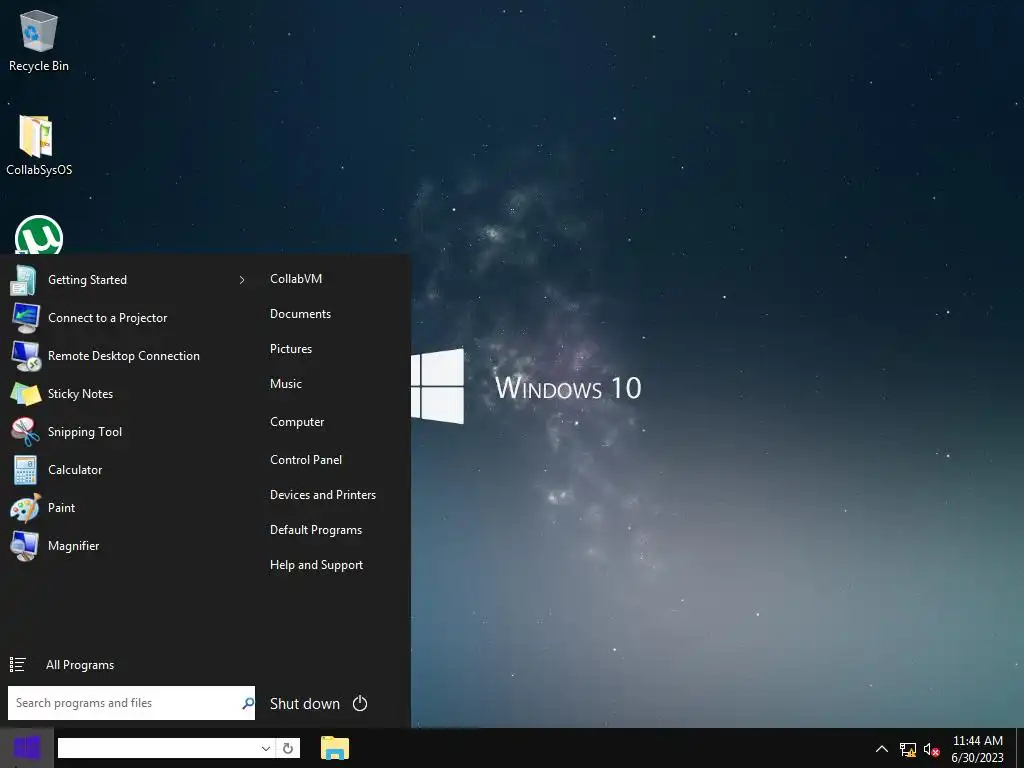Screen dimensions: 1024x768
Task: Click the Magnifier icon
Action: coord(25,546)
